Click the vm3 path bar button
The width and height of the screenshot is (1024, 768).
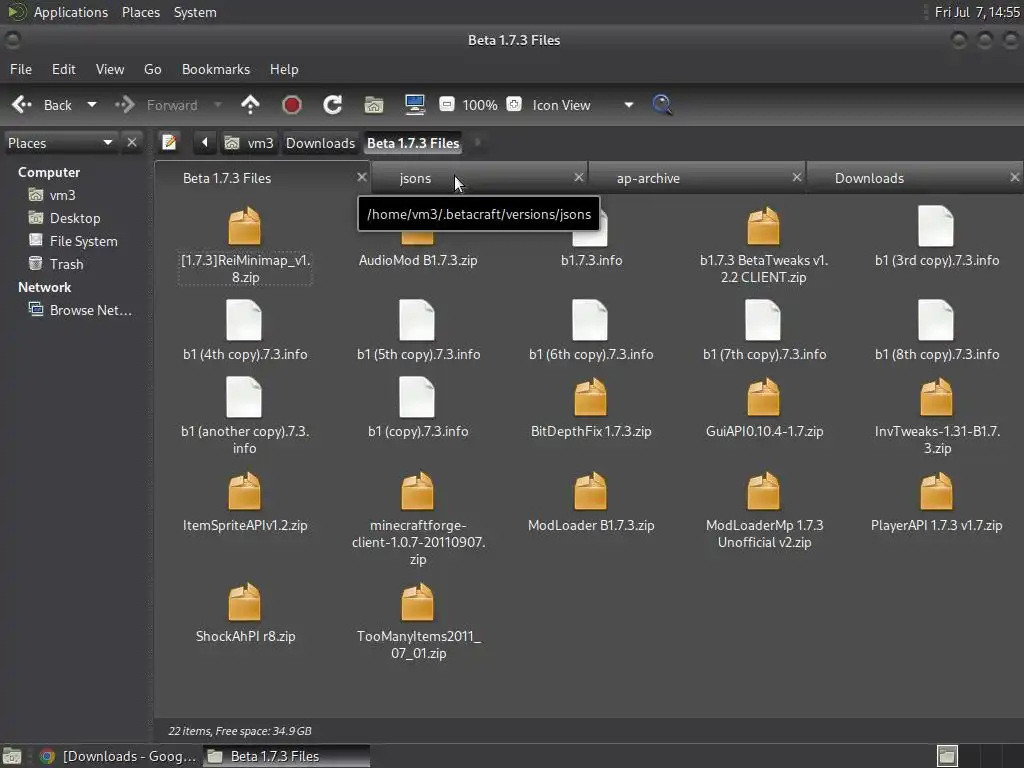pyautogui.click(x=249, y=143)
